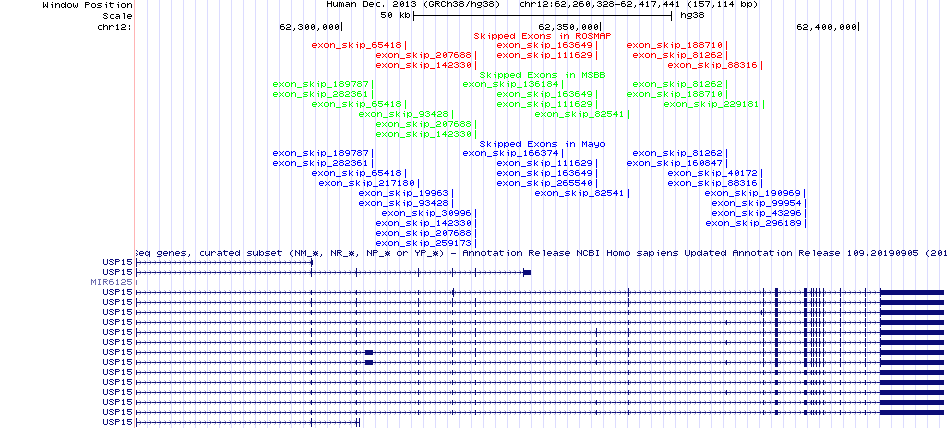Select the topmost USP15 gene label
Screen dimensions: 950x428
pos(116,262)
